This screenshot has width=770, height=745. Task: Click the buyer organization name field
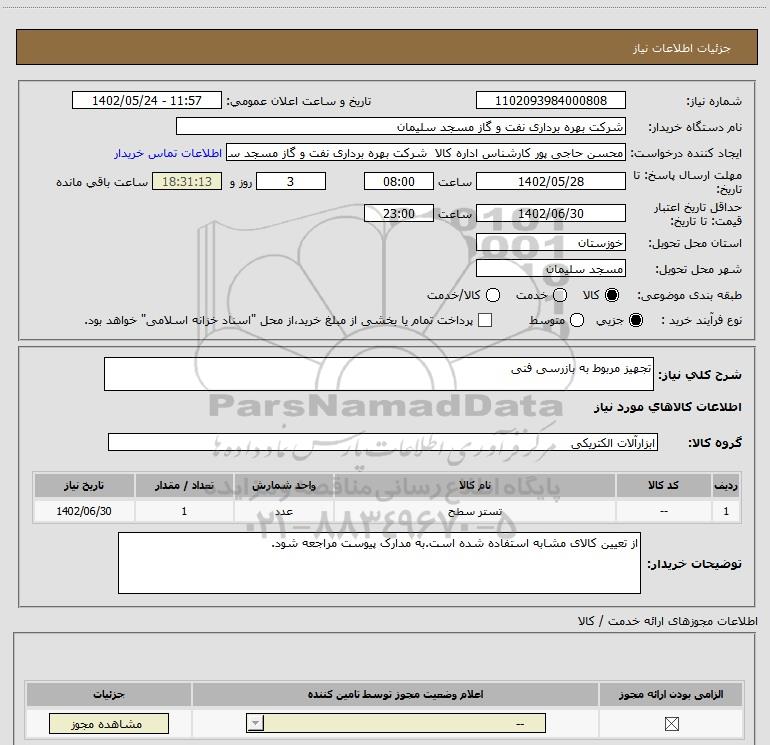(401, 126)
